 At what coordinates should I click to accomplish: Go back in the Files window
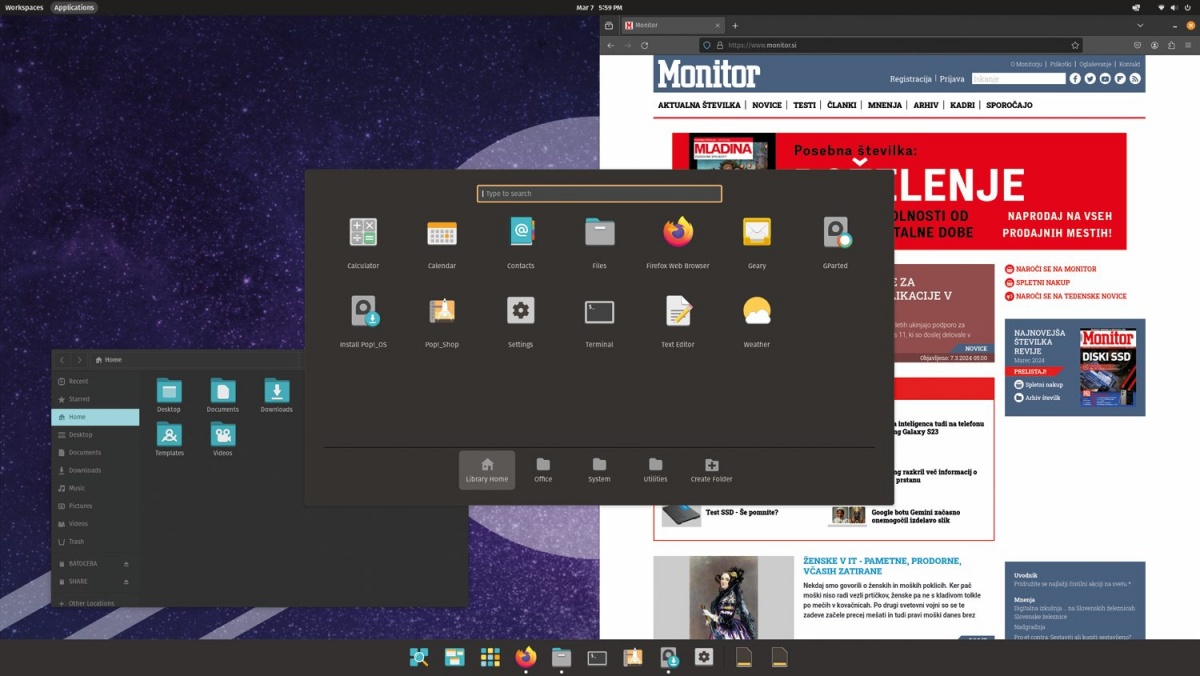coord(62,359)
